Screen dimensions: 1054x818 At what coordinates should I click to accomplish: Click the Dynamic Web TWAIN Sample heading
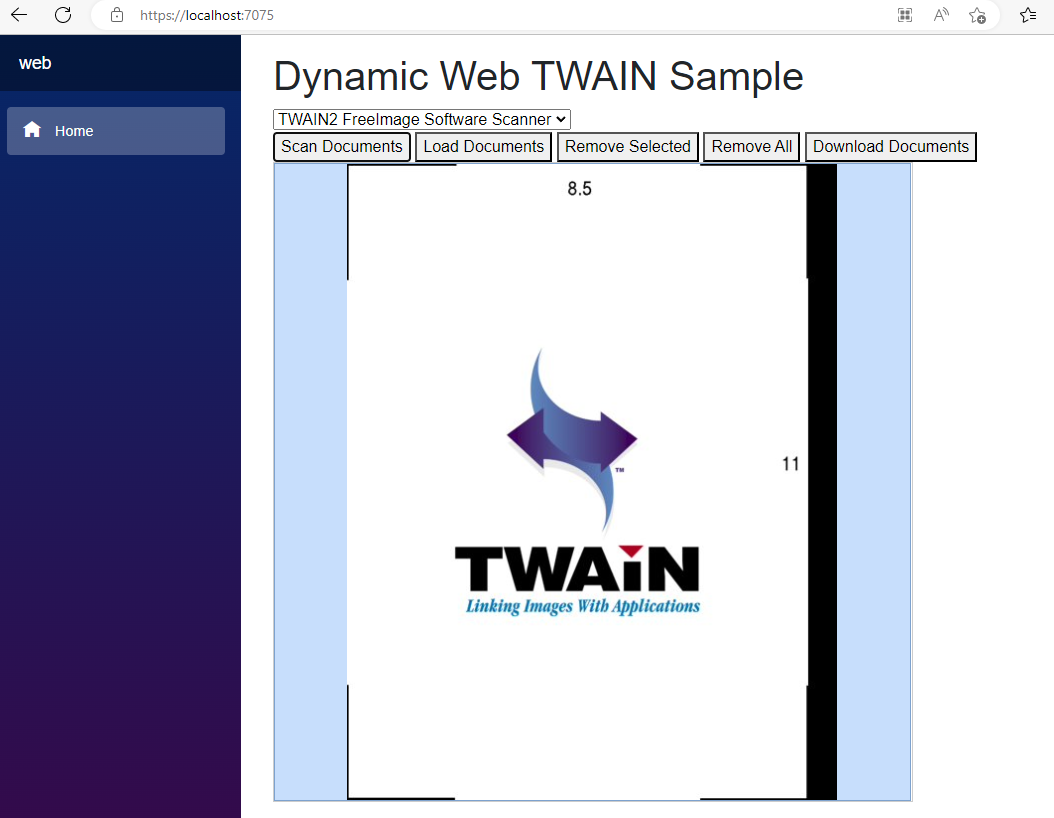coord(538,77)
